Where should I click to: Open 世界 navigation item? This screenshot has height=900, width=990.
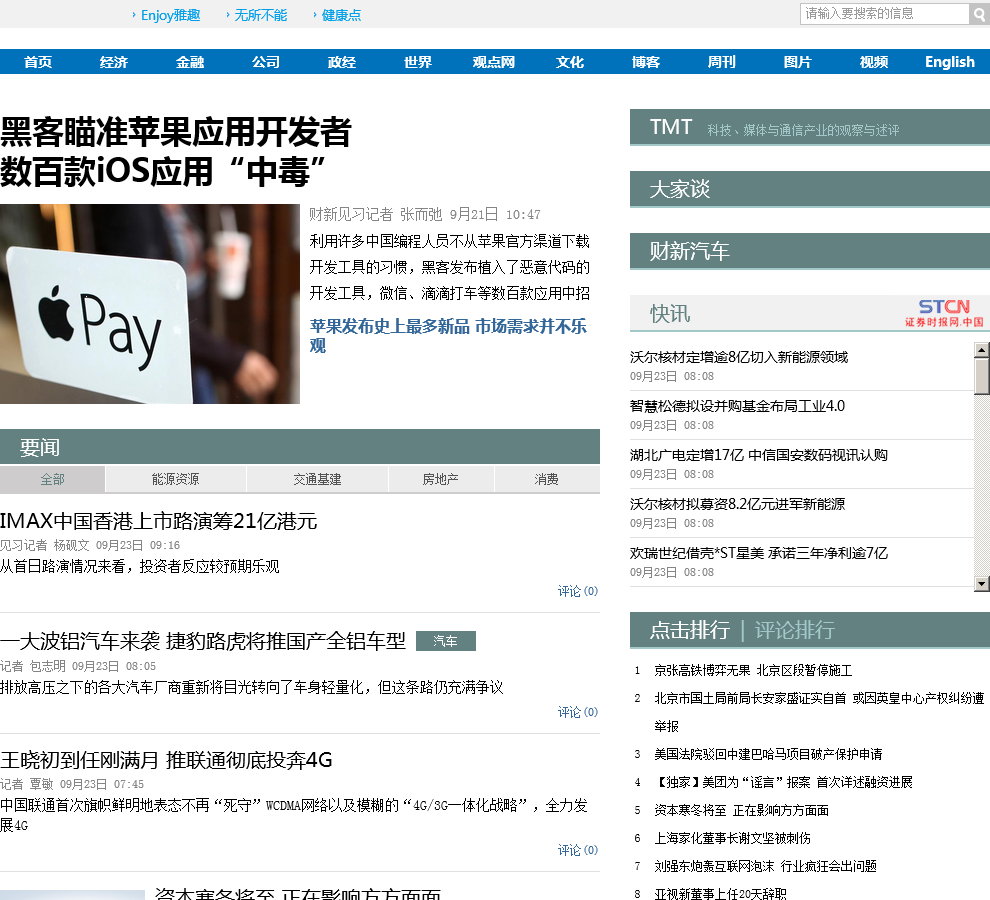pyautogui.click(x=418, y=62)
